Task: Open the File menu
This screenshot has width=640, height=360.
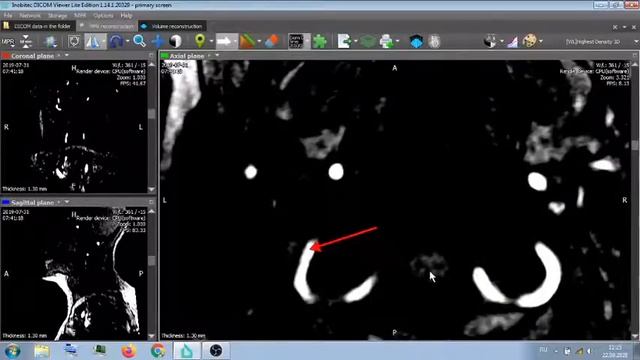Action: 8,16
